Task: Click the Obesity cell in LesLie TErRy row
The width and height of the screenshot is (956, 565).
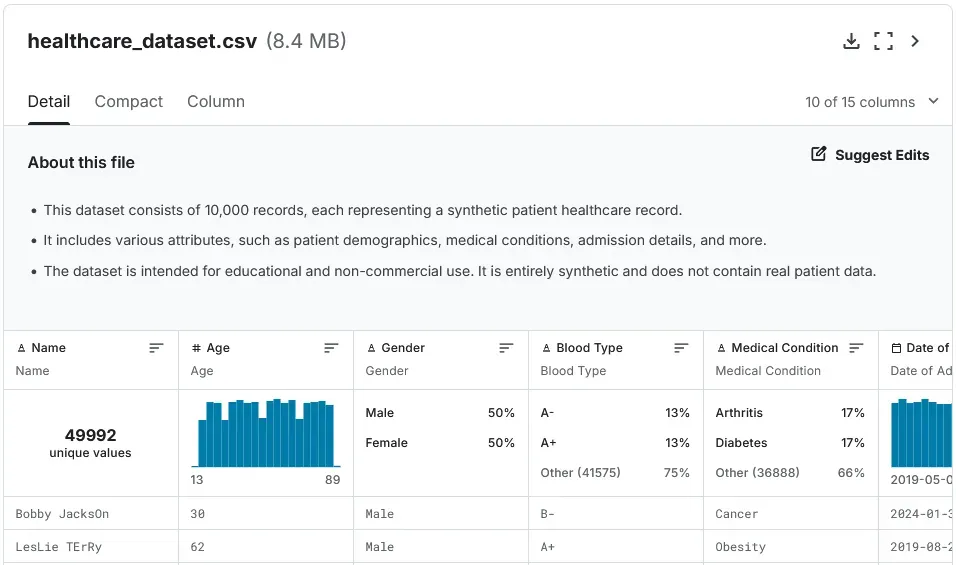Action: [740, 547]
